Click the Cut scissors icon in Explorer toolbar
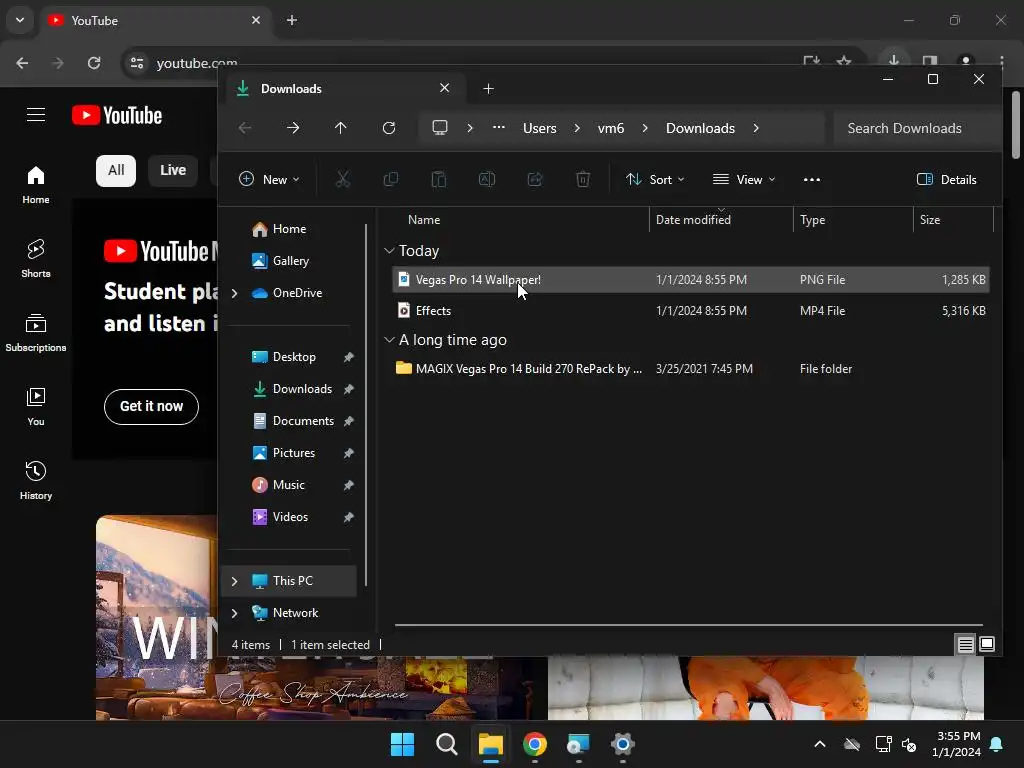 pyautogui.click(x=342, y=180)
